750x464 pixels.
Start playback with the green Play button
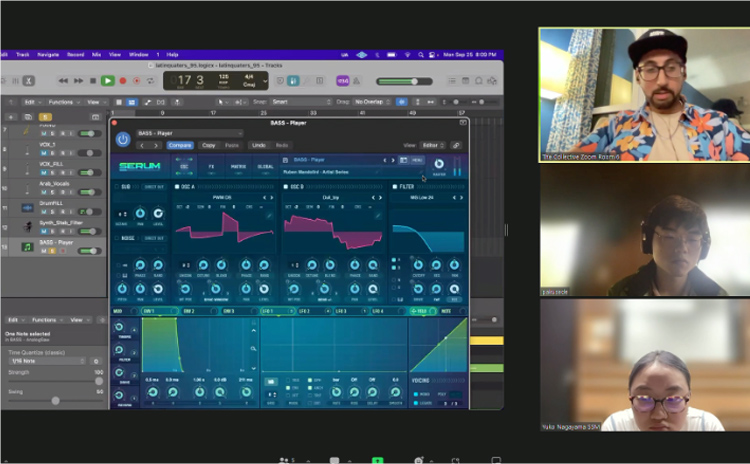[x=108, y=81]
